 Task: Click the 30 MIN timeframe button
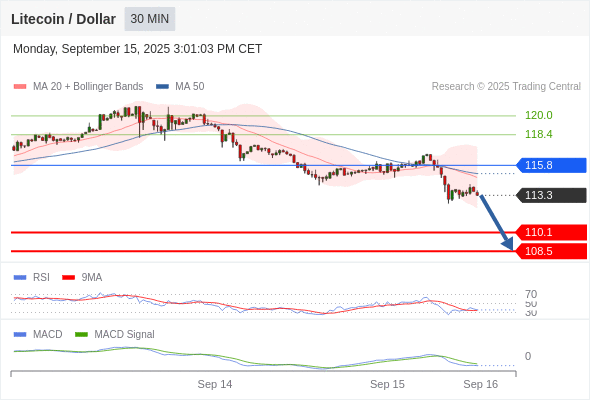(x=150, y=19)
